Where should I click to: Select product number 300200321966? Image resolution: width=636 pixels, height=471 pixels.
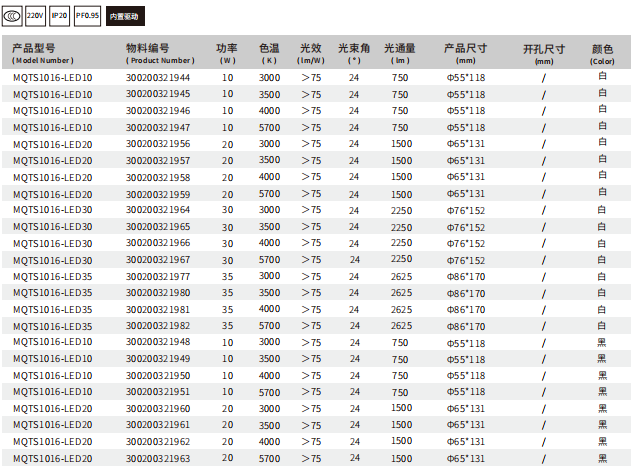click(x=158, y=243)
